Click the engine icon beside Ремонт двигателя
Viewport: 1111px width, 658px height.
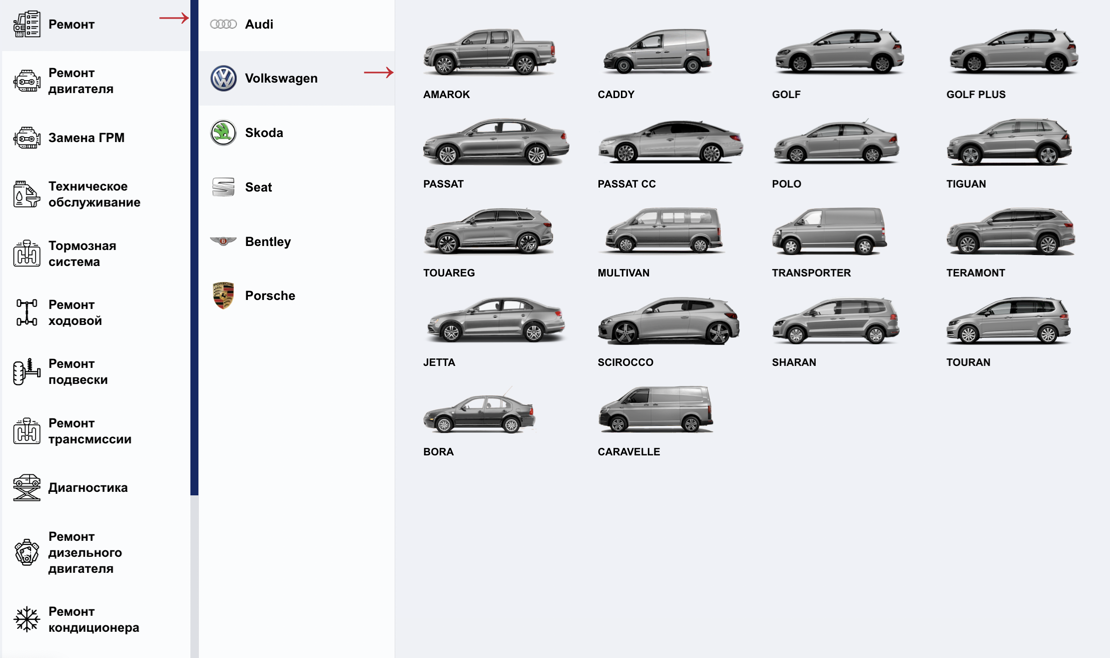27,81
